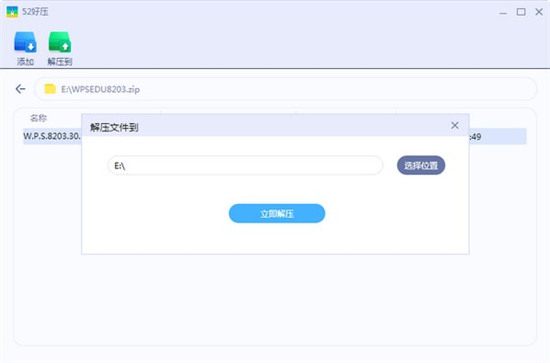550x363 pixels.
Task: Click the blue 添加 (Add) toolbar icon
Action: pyautogui.click(x=25, y=42)
